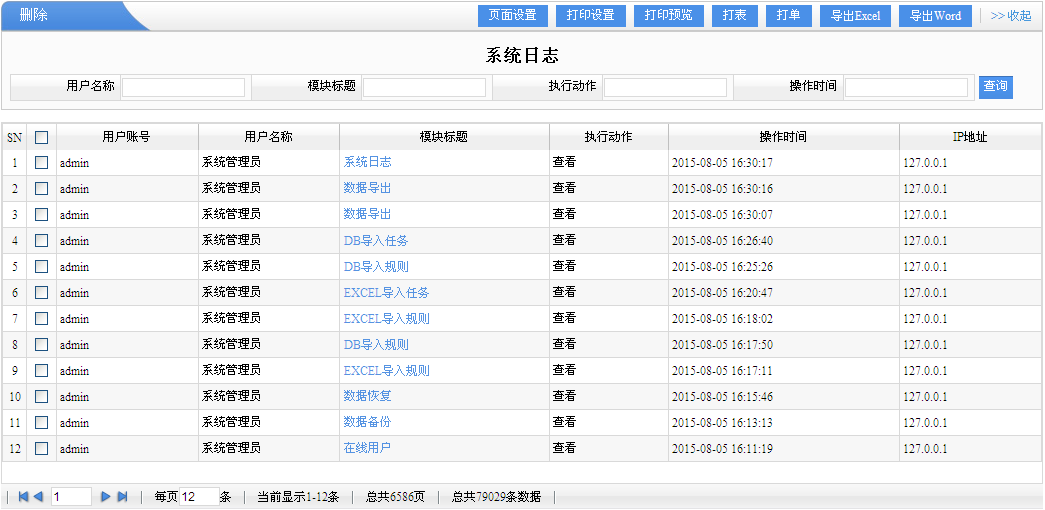Tick the checkbox for row 12

(42, 449)
